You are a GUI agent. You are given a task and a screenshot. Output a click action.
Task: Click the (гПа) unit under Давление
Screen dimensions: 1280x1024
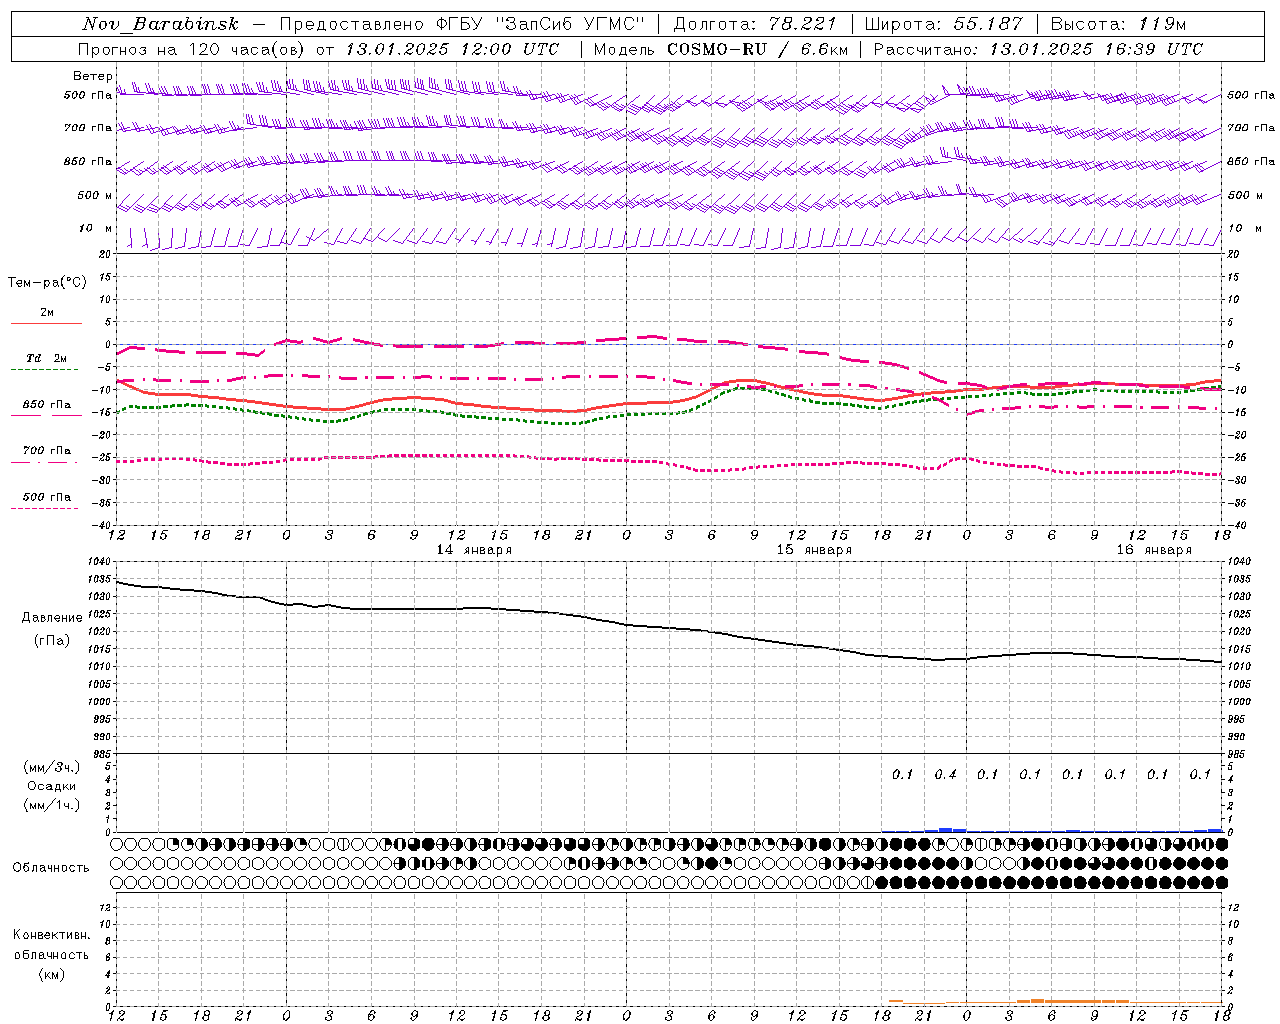(x=52, y=640)
